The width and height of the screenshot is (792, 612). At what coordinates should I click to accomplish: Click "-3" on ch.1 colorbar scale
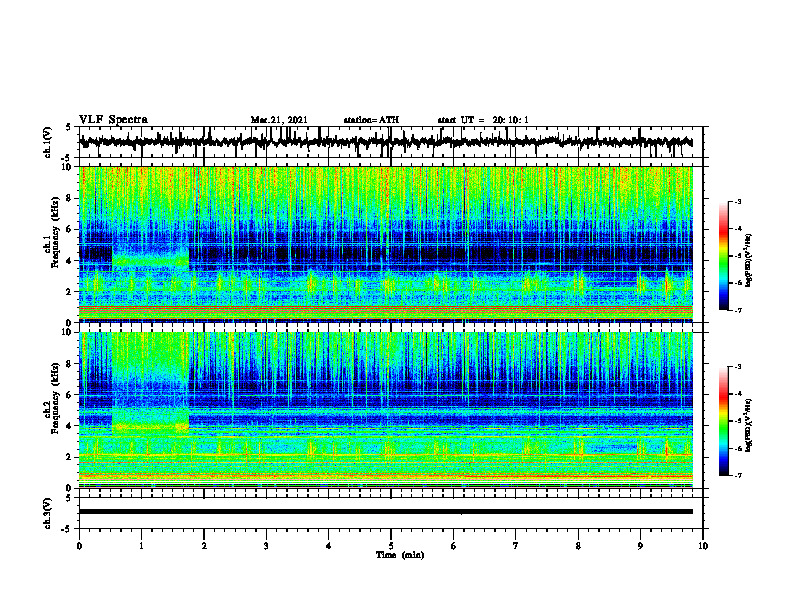click(738, 201)
